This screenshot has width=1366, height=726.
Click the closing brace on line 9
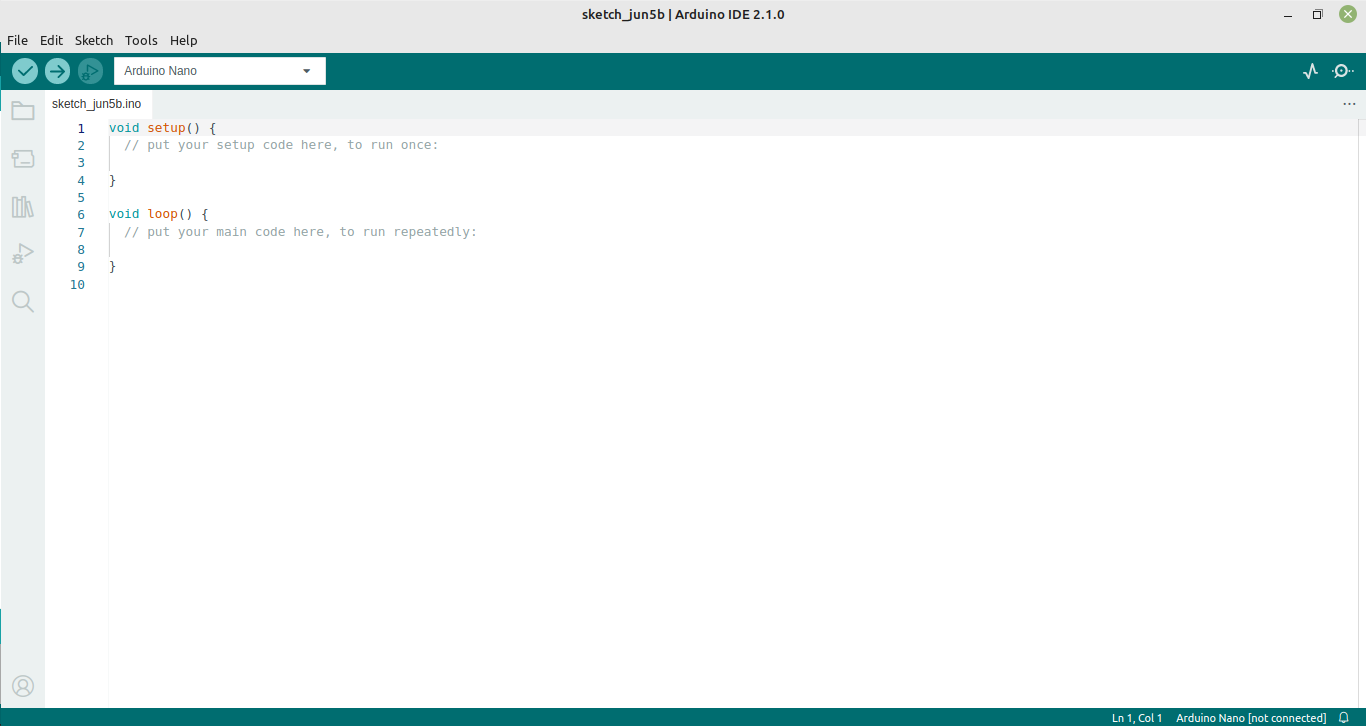click(113, 267)
